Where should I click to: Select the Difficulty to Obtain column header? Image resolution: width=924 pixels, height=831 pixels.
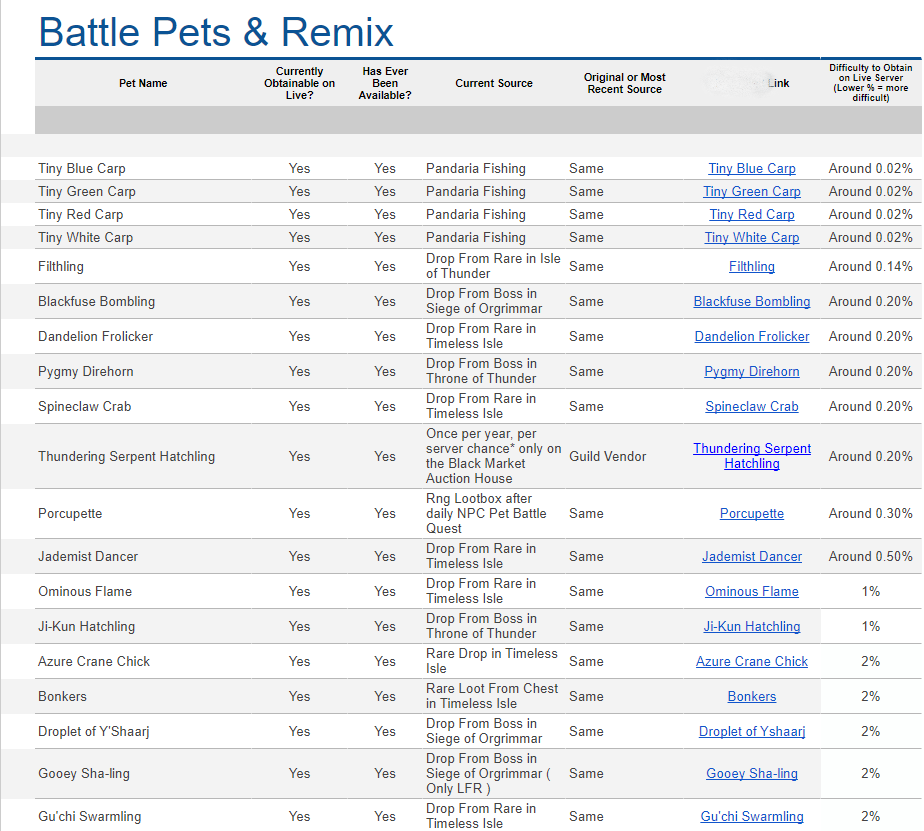(870, 83)
